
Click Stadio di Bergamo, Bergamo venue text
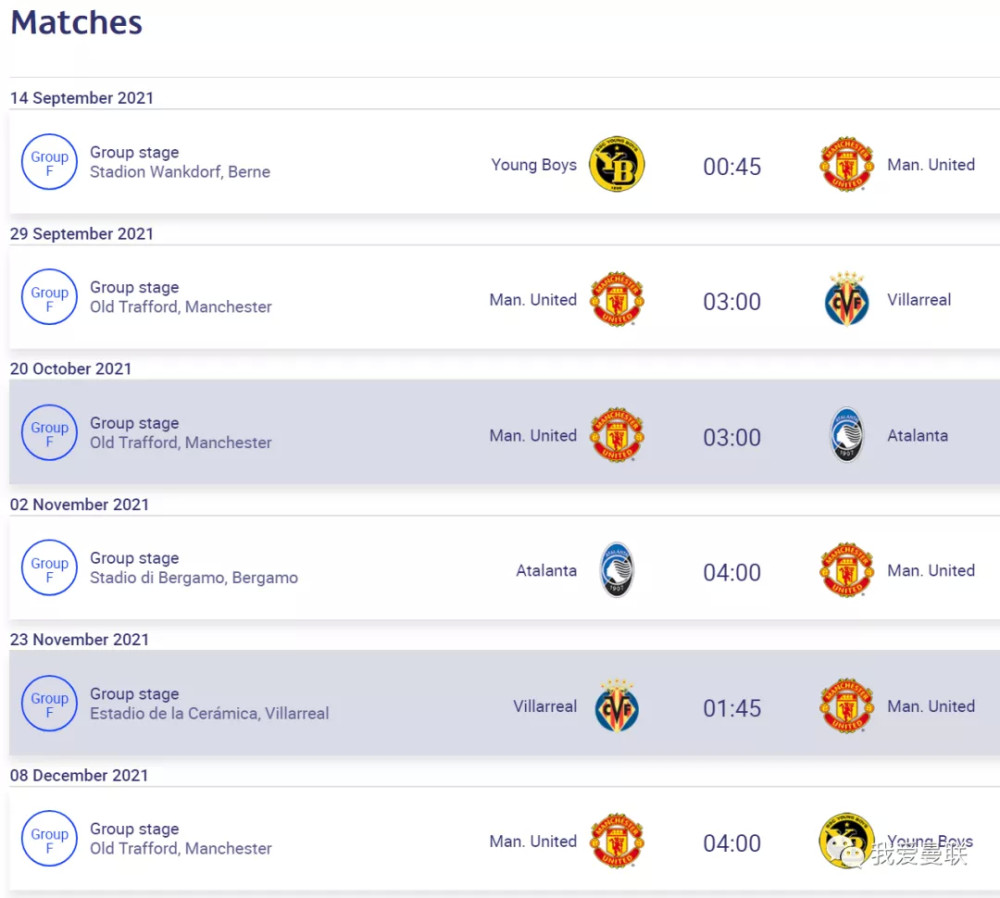coord(193,578)
